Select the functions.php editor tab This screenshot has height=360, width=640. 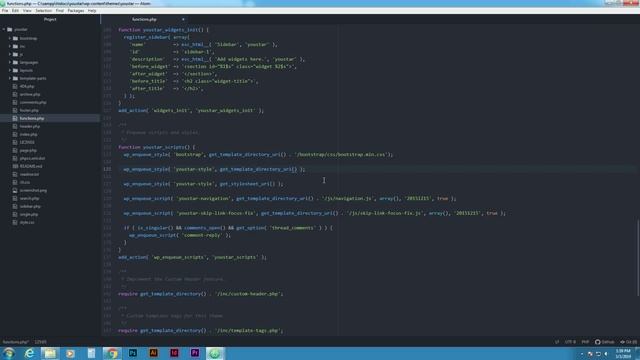[144, 19]
